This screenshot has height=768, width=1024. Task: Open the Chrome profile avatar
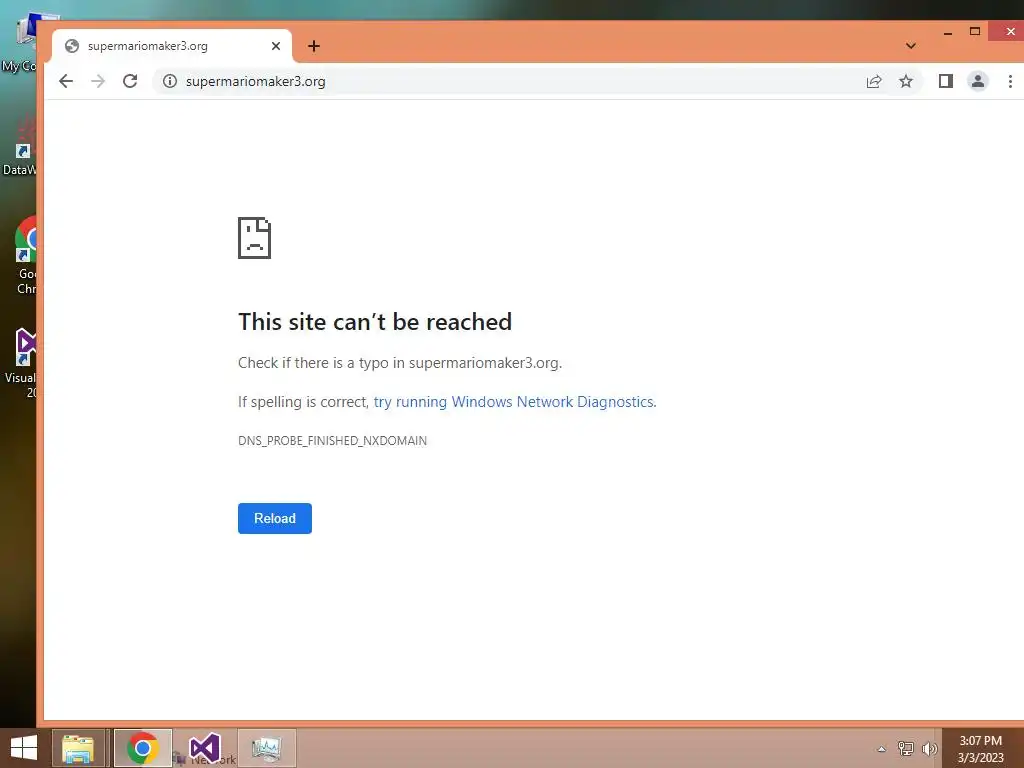pyautogui.click(x=978, y=81)
